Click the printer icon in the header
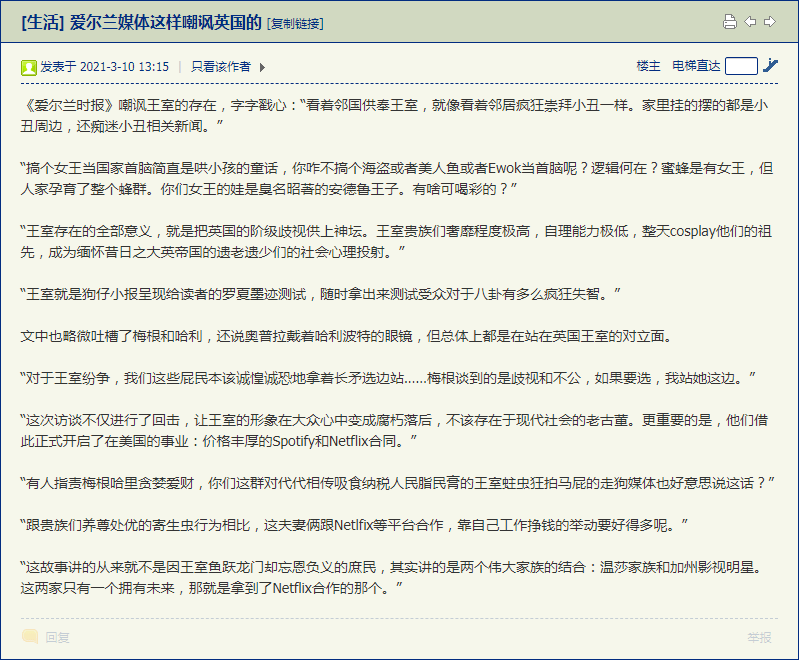Viewport: 799px width, 660px height. 730,21
